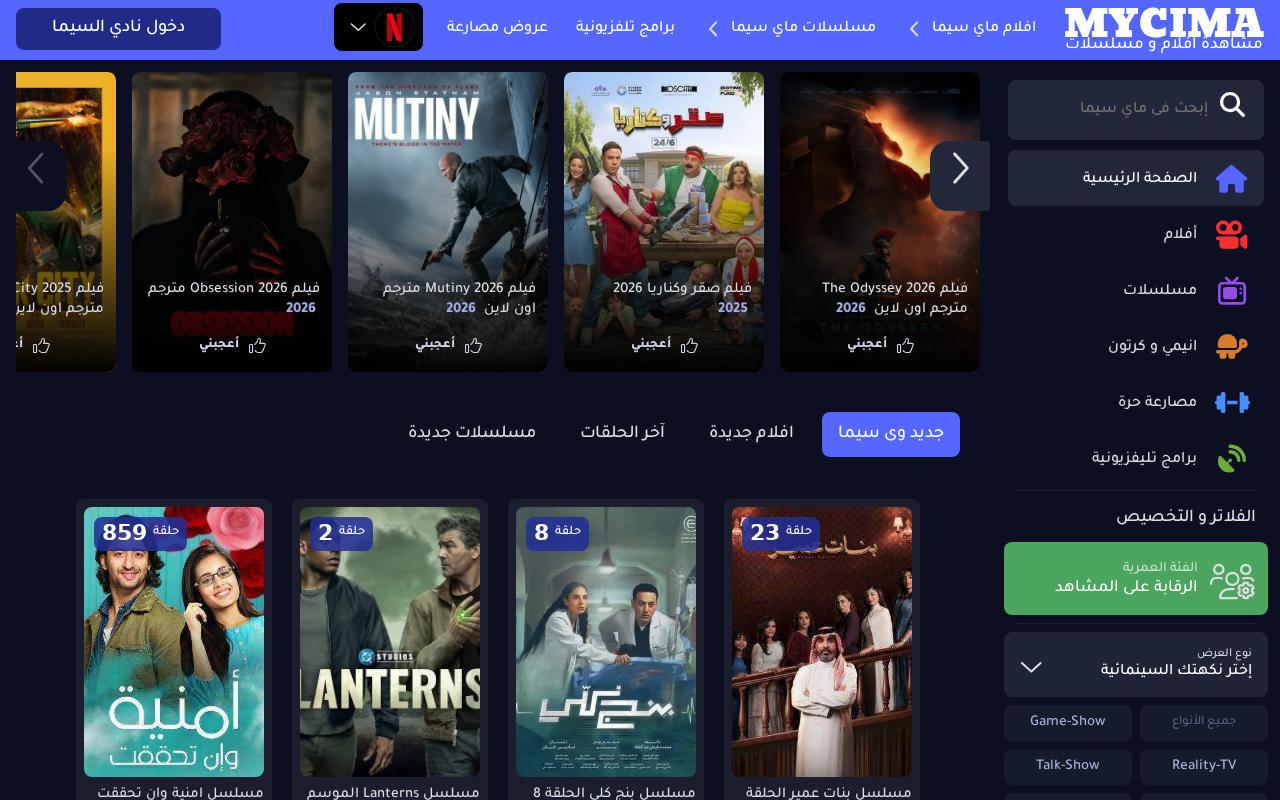This screenshot has width=1280, height=800.
Task: Click the turtle icon beside انيمي و كرتون
Action: [x=1231, y=347]
